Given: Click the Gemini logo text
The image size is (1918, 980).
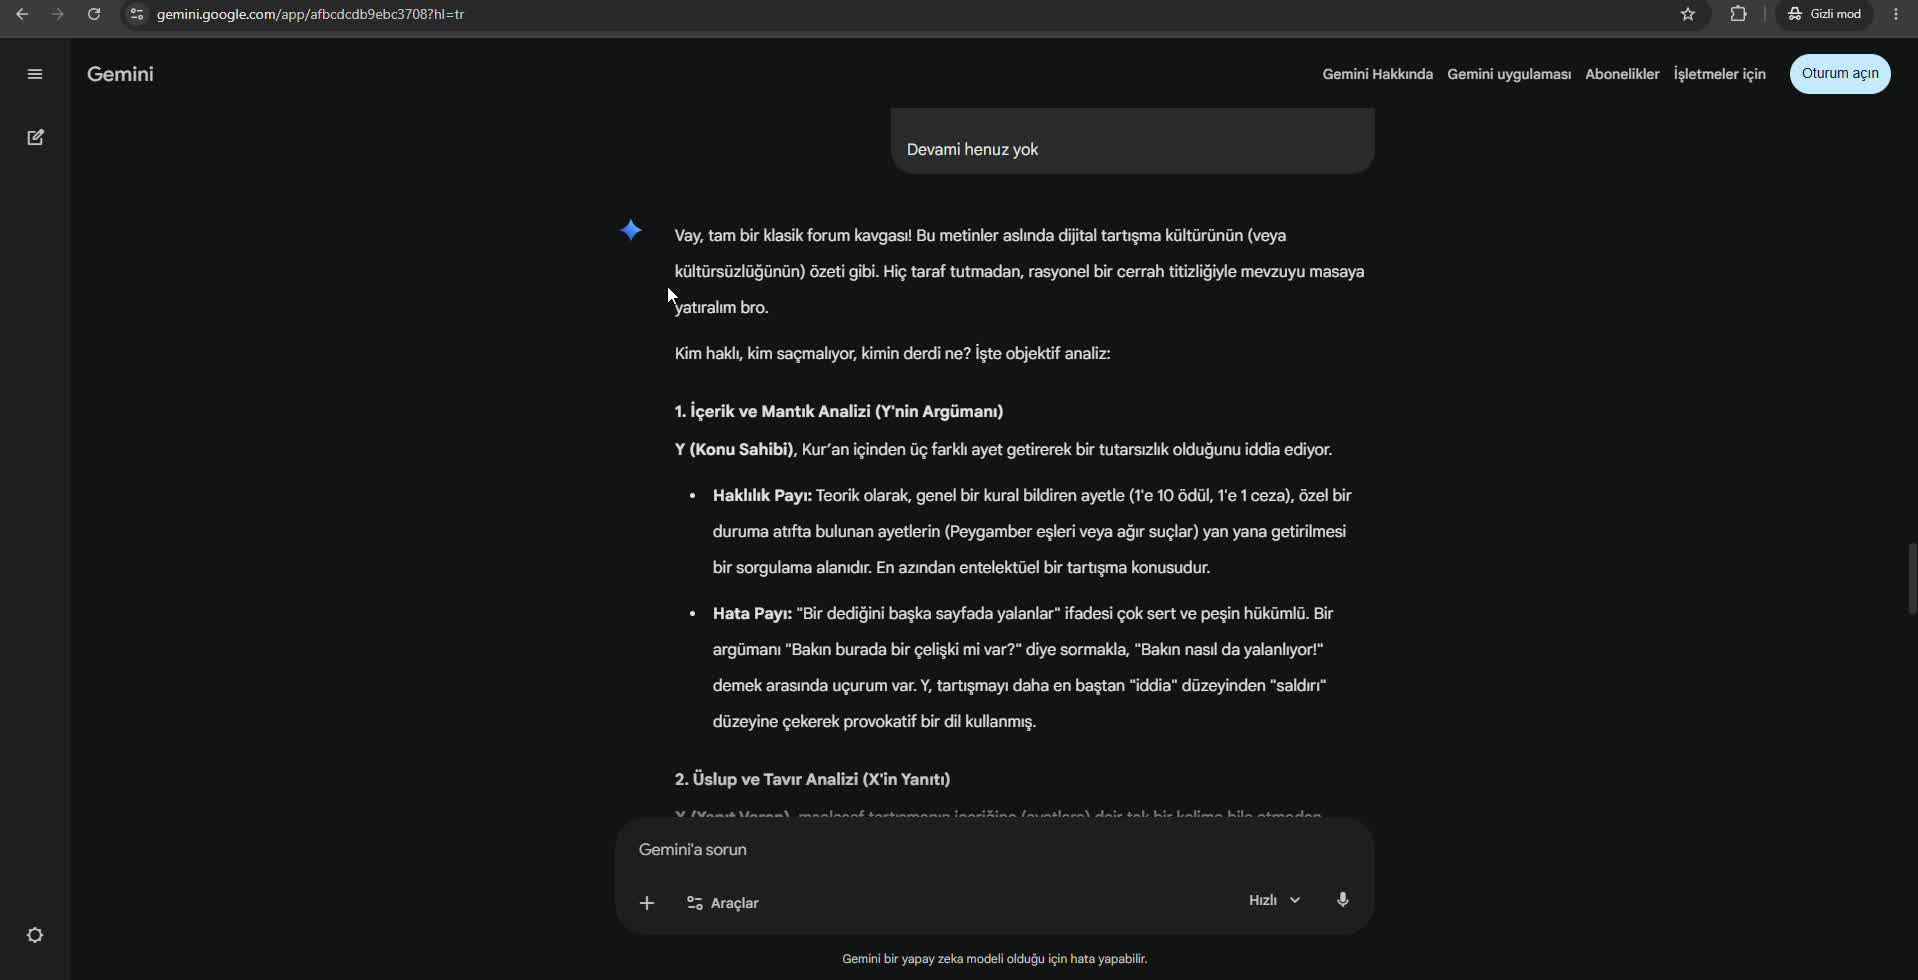Looking at the screenshot, I should point(120,74).
